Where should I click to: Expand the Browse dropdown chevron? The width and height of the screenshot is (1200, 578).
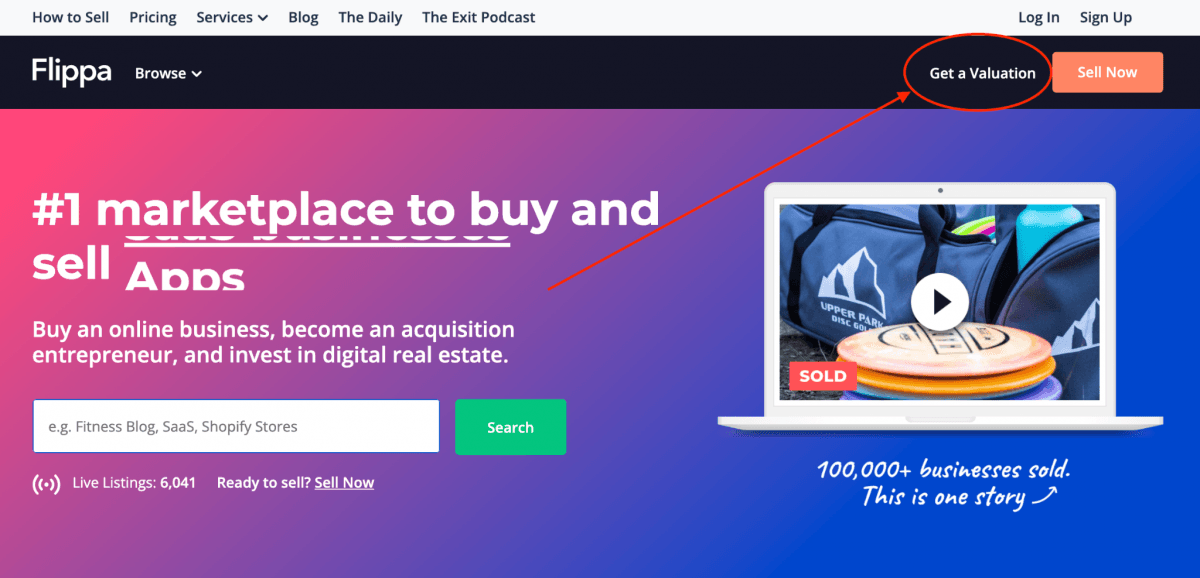(x=197, y=74)
